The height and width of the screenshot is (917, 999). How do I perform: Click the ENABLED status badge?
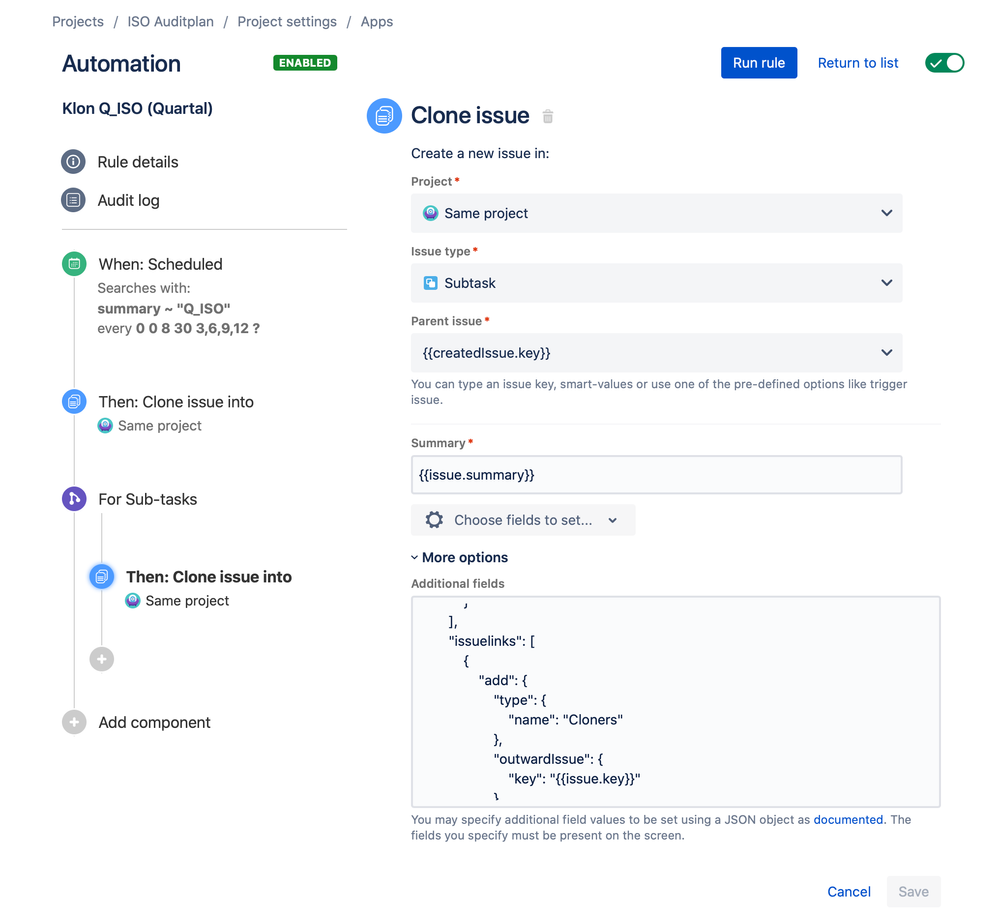click(305, 62)
